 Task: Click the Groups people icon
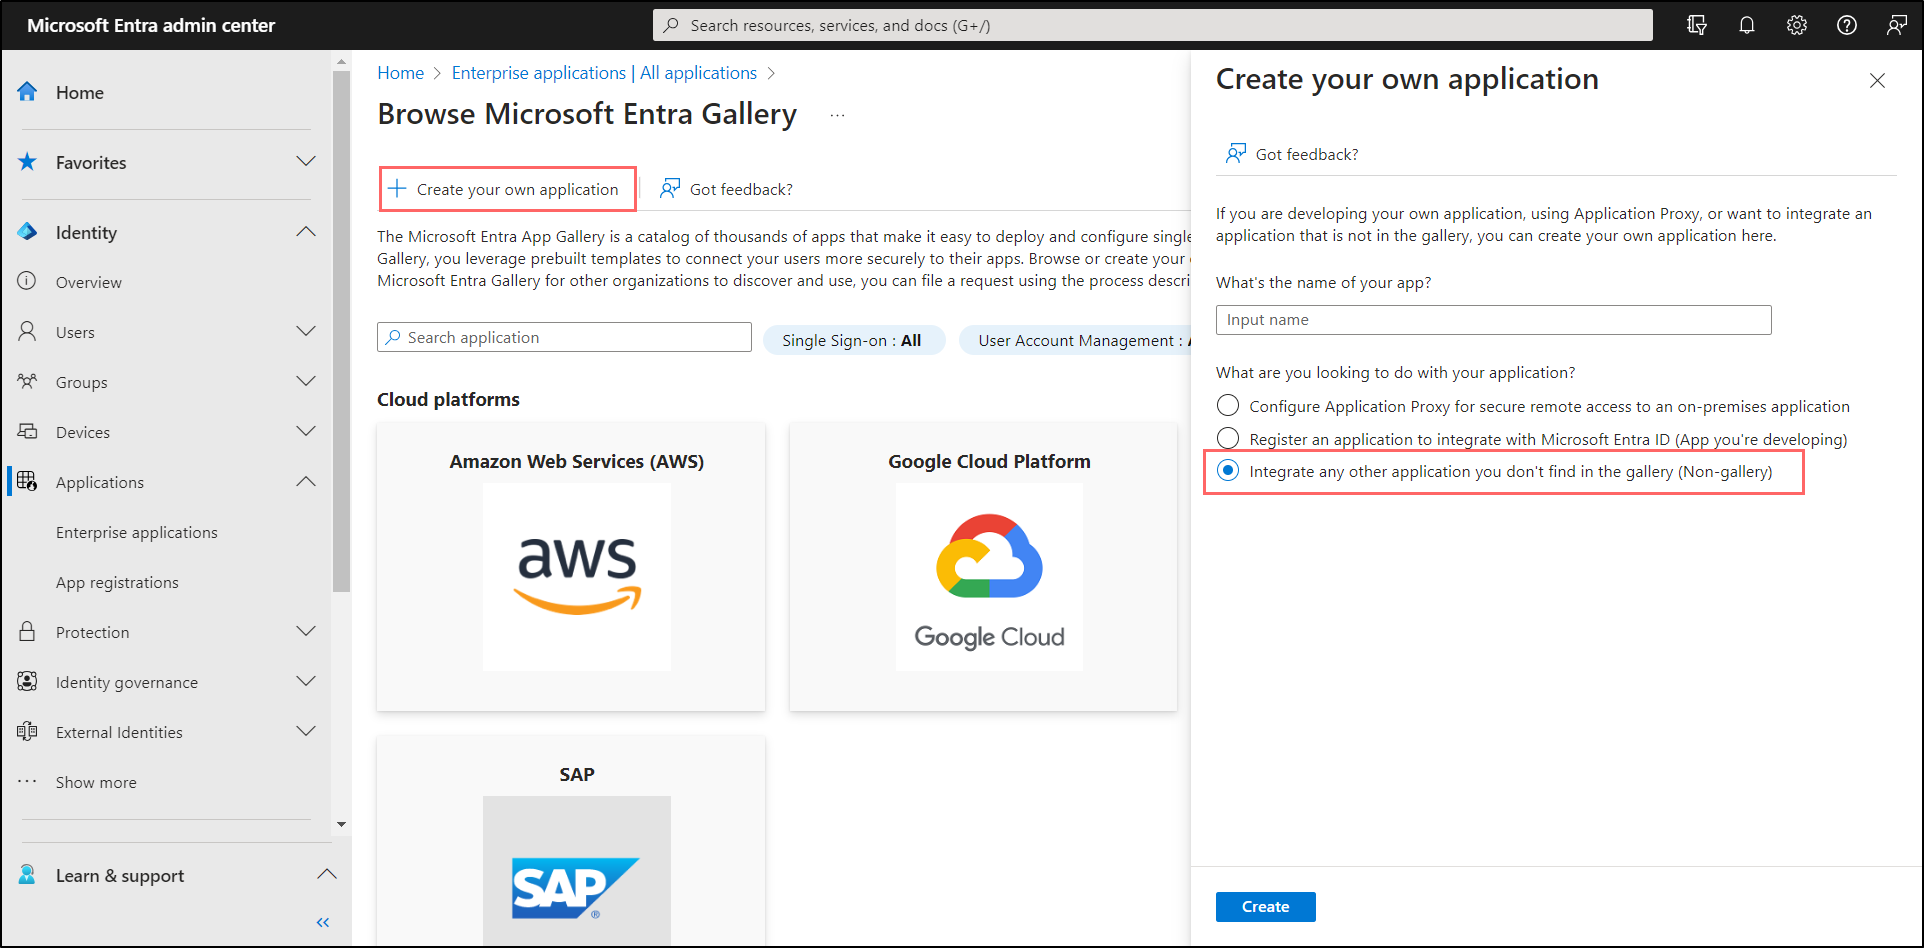tap(27, 381)
